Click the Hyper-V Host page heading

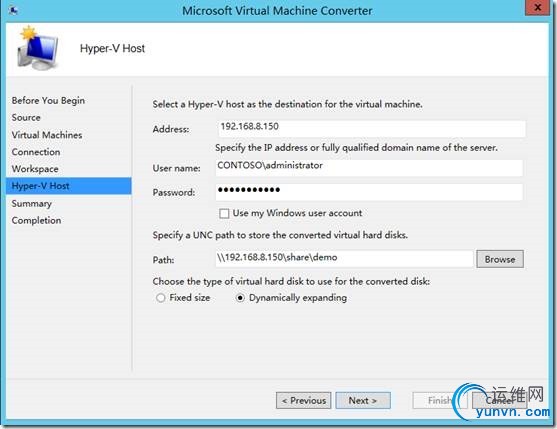coord(112,48)
